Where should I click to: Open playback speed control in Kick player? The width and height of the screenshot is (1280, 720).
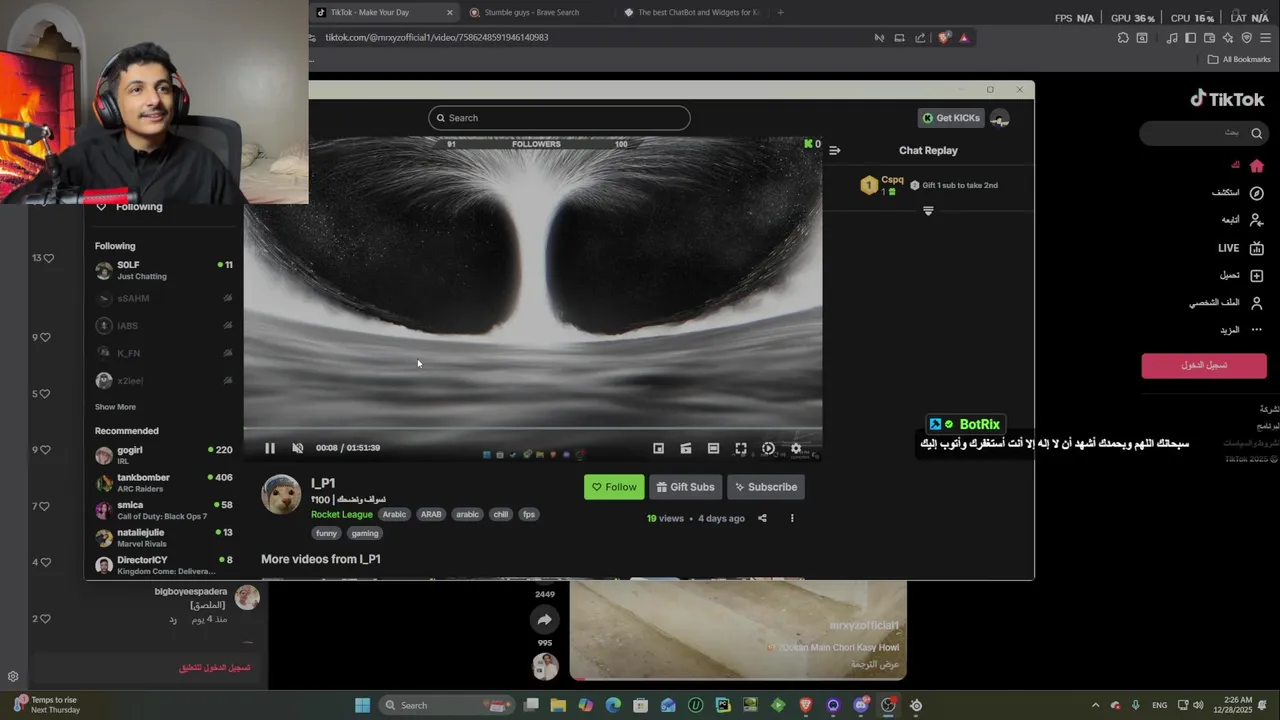pos(768,448)
